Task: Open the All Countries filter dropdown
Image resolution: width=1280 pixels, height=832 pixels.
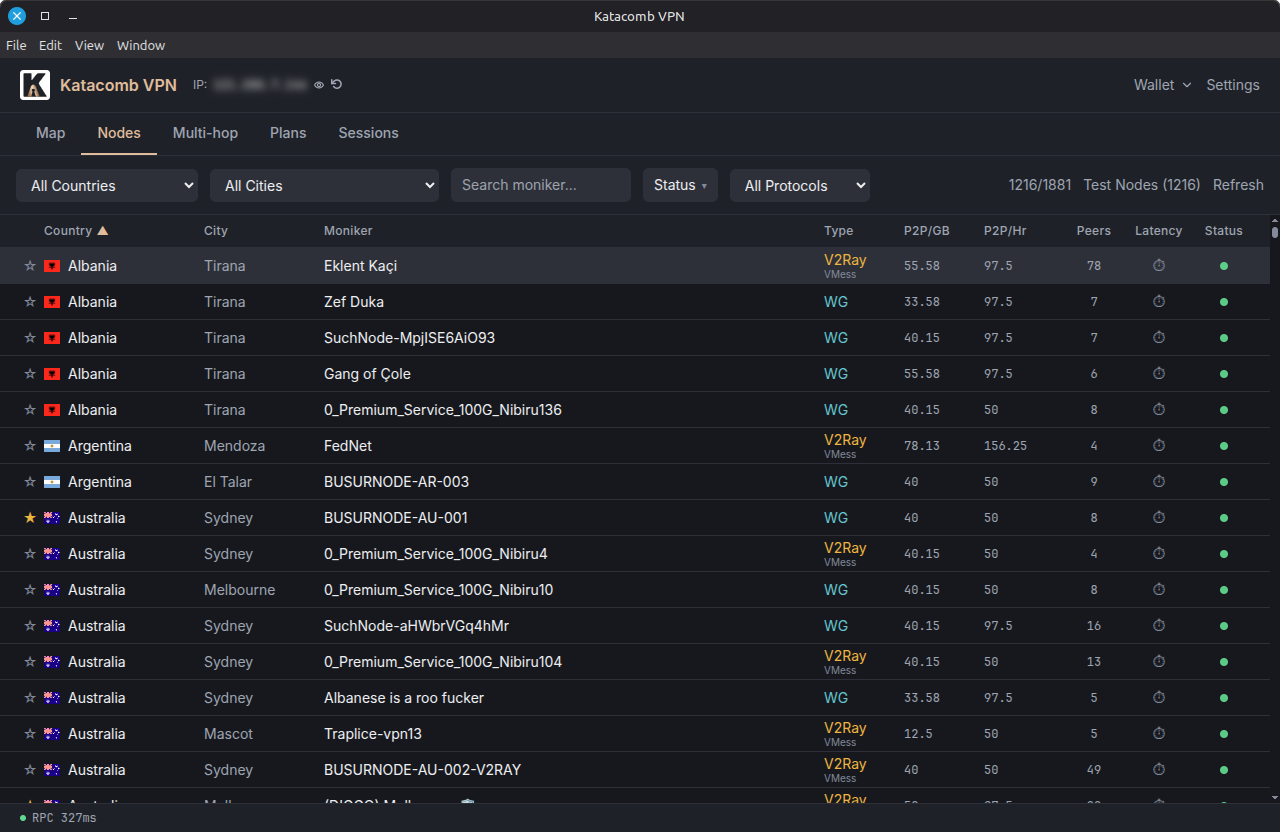Action: pos(107,185)
